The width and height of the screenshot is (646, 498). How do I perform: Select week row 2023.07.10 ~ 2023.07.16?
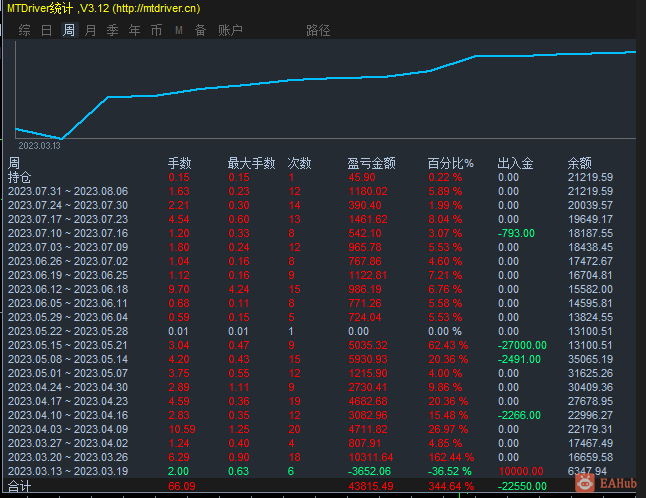(310, 234)
